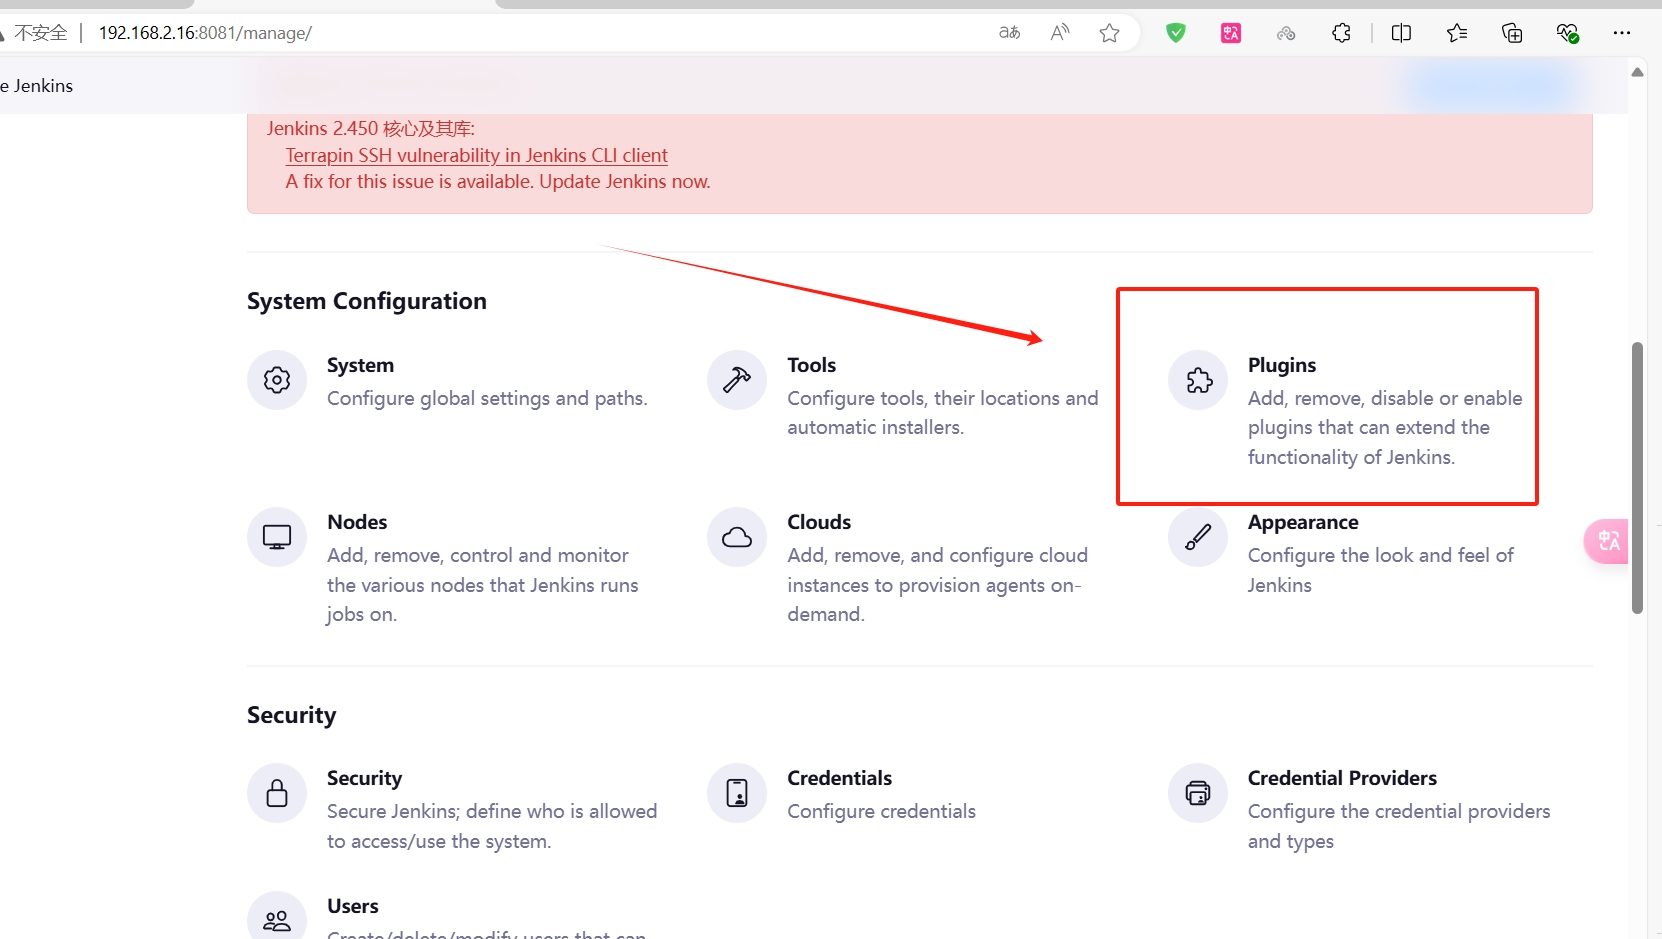Screen dimensions: 1662x939
Task: Open Terrapin SSH vulnerability link
Action: click(x=476, y=155)
